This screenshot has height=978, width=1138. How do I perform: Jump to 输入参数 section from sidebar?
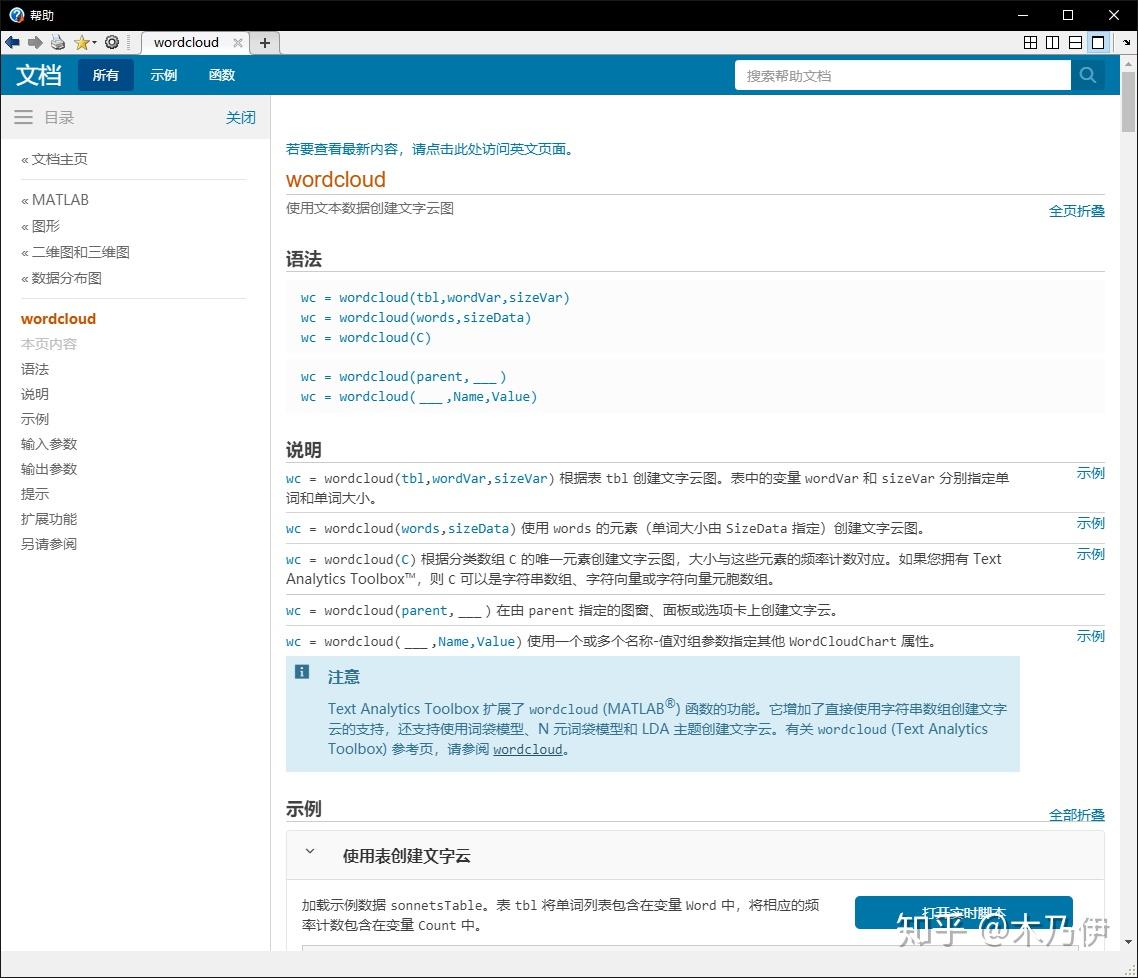point(49,443)
